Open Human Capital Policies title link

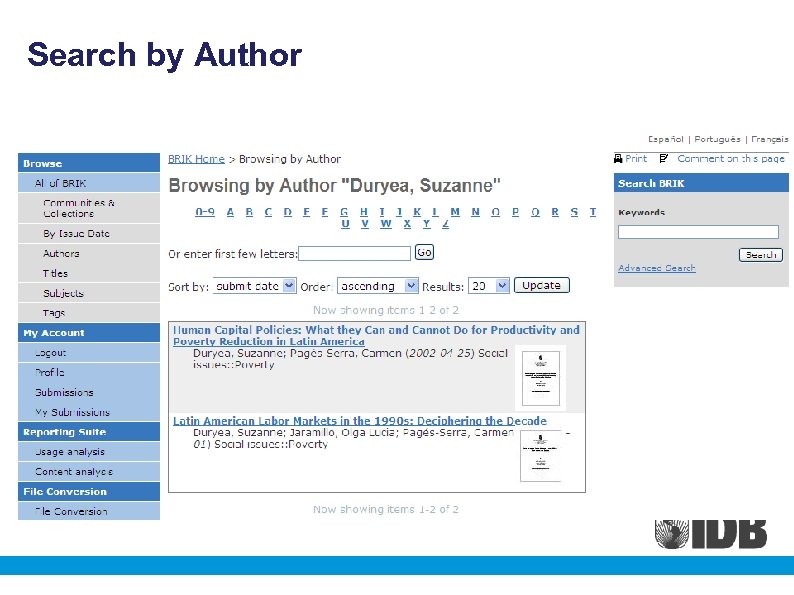376,336
